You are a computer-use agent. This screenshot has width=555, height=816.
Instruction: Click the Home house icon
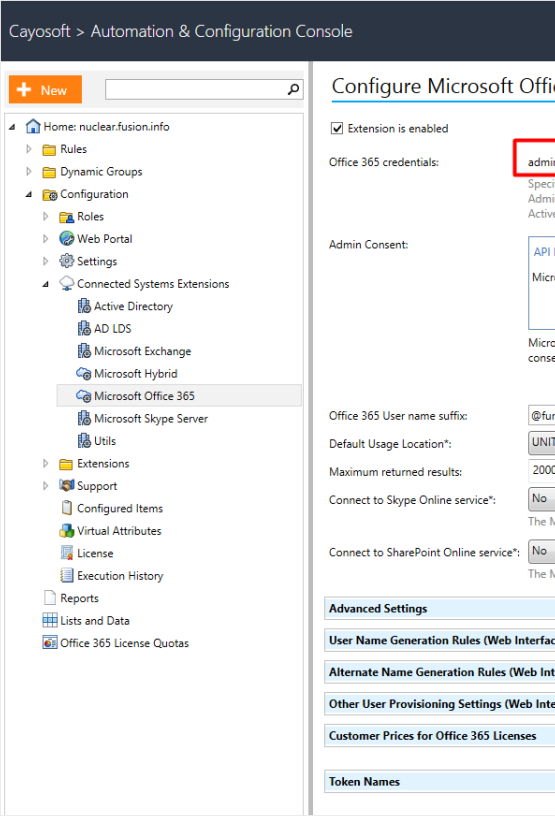click(33, 126)
